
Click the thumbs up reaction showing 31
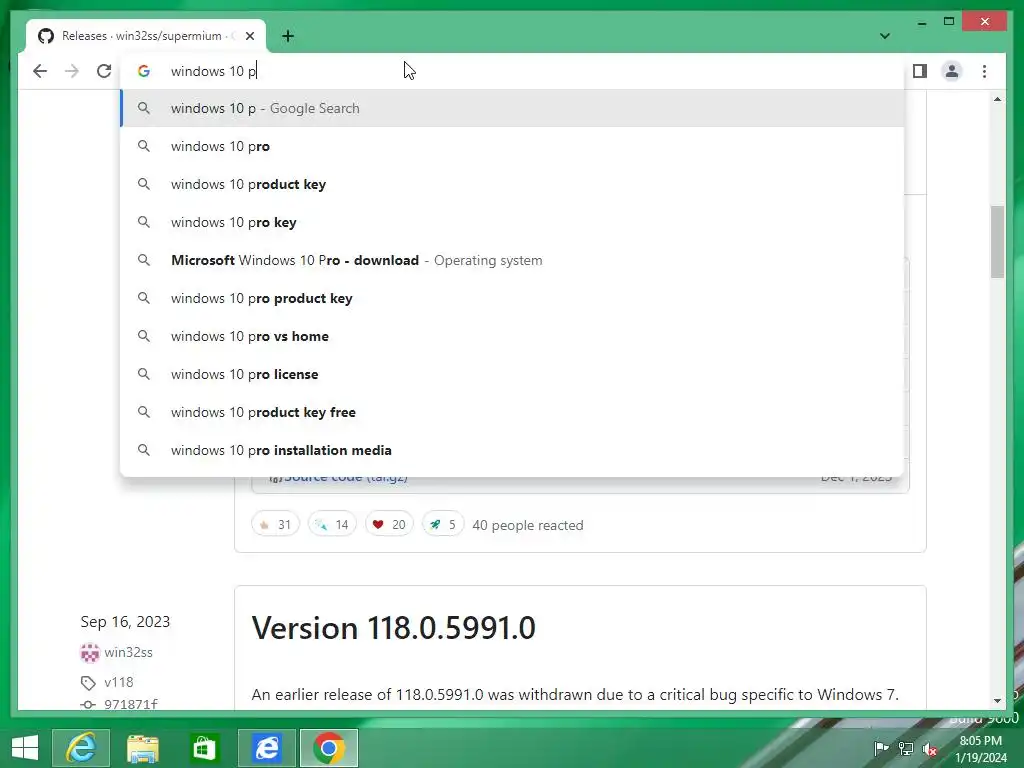pyautogui.click(x=275, y=524)
